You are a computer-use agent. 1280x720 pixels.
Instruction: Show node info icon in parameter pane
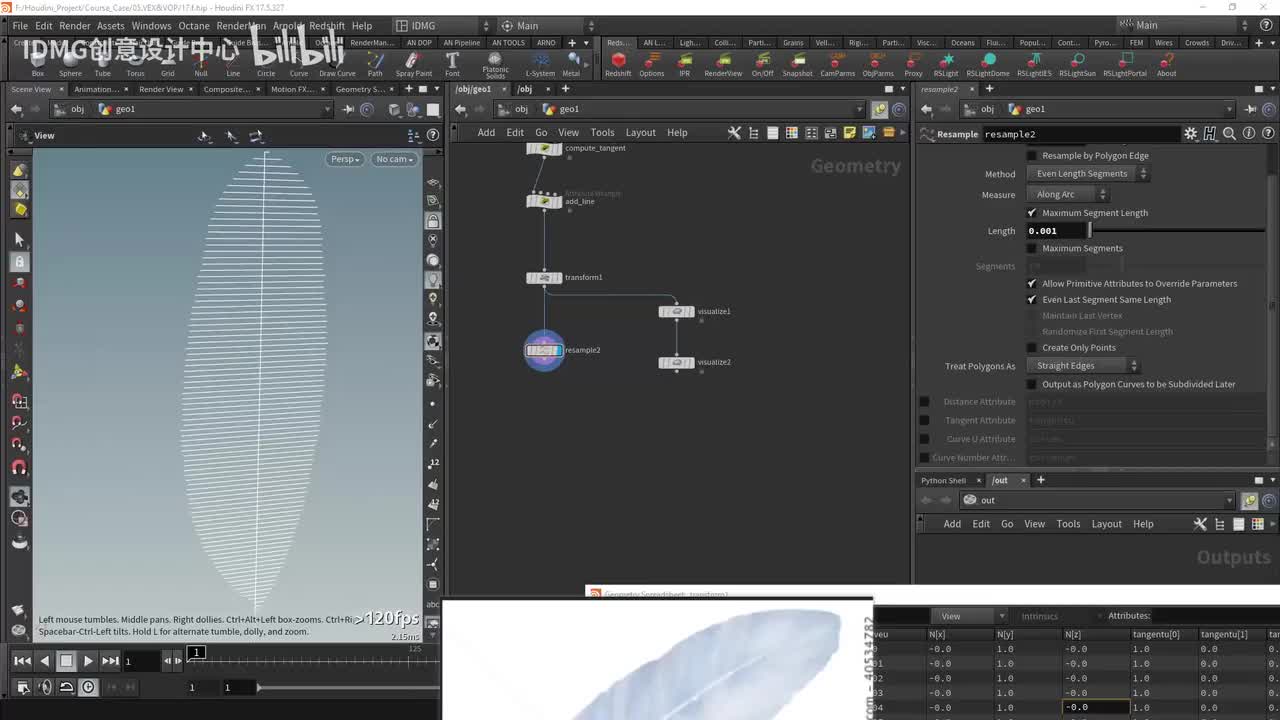pos(1248,134)
